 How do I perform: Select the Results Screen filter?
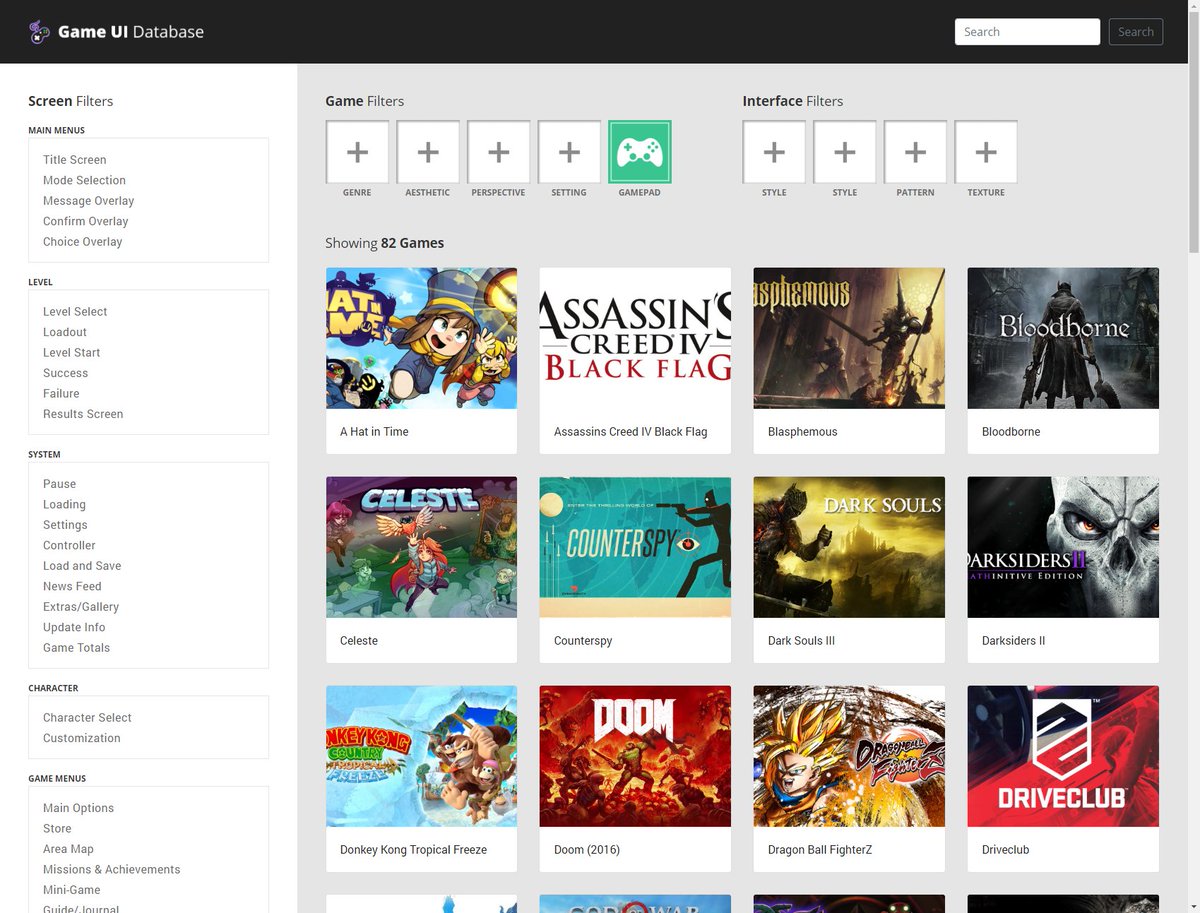[x=83, y=414]
